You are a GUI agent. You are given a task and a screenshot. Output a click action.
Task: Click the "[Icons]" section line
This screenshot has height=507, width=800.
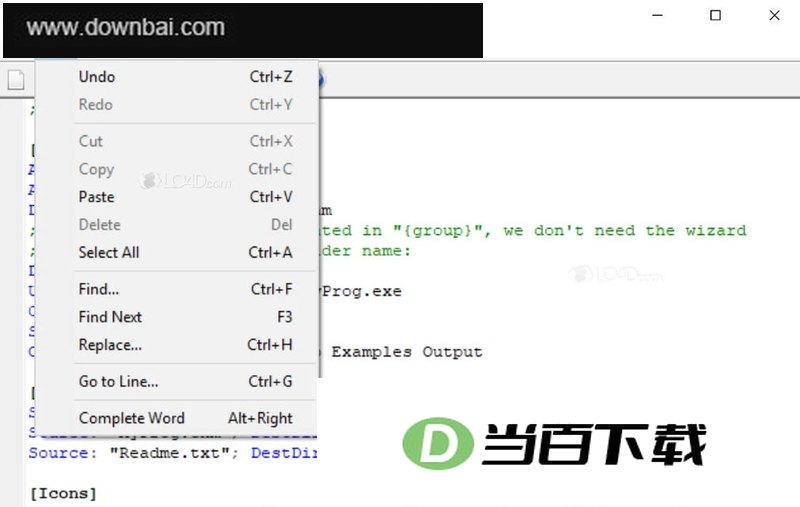point(63,493)
